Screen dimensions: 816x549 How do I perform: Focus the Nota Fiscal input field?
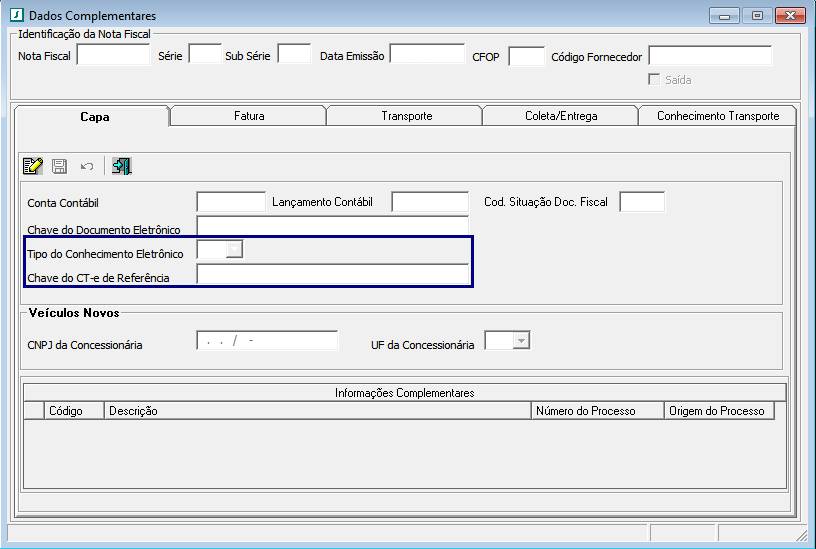tap(113, 56)
